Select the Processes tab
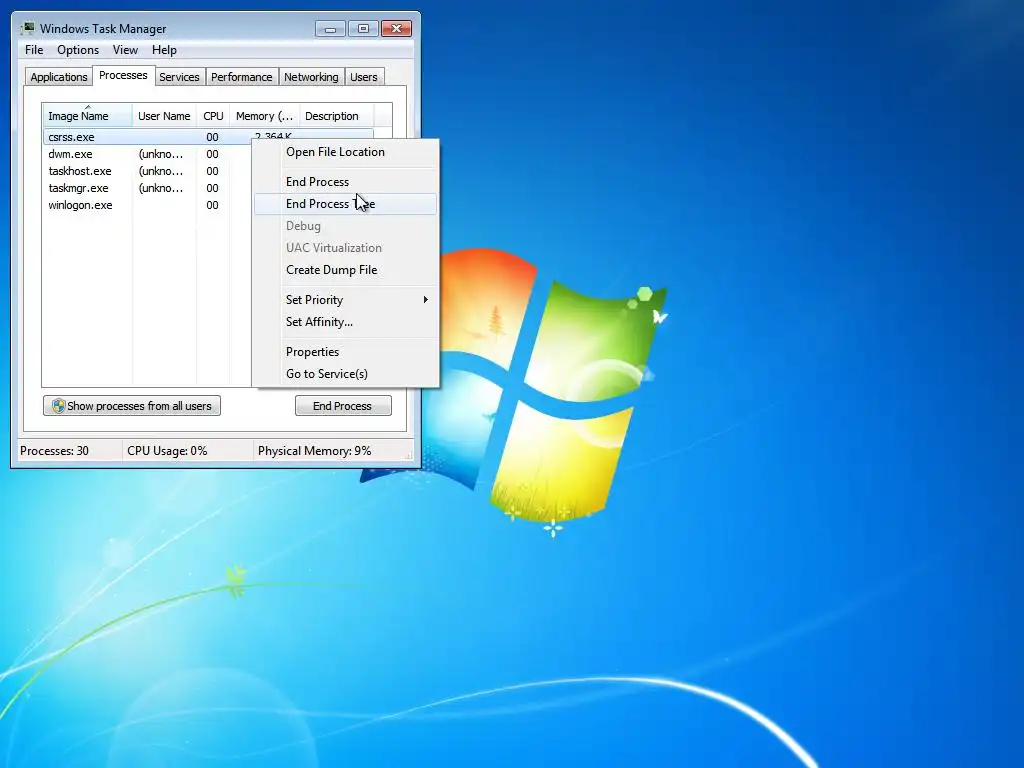 pos(123,75)
